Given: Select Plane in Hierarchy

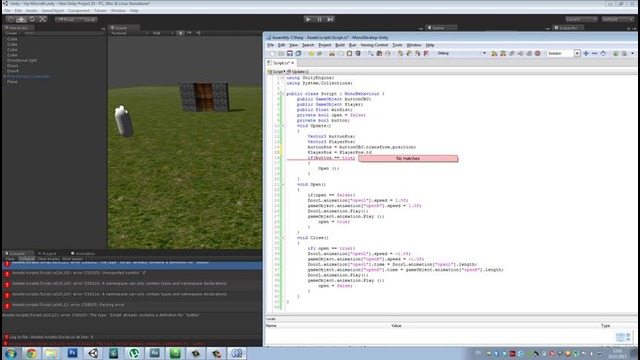Looking at the screenshot, I should point(12,82).
